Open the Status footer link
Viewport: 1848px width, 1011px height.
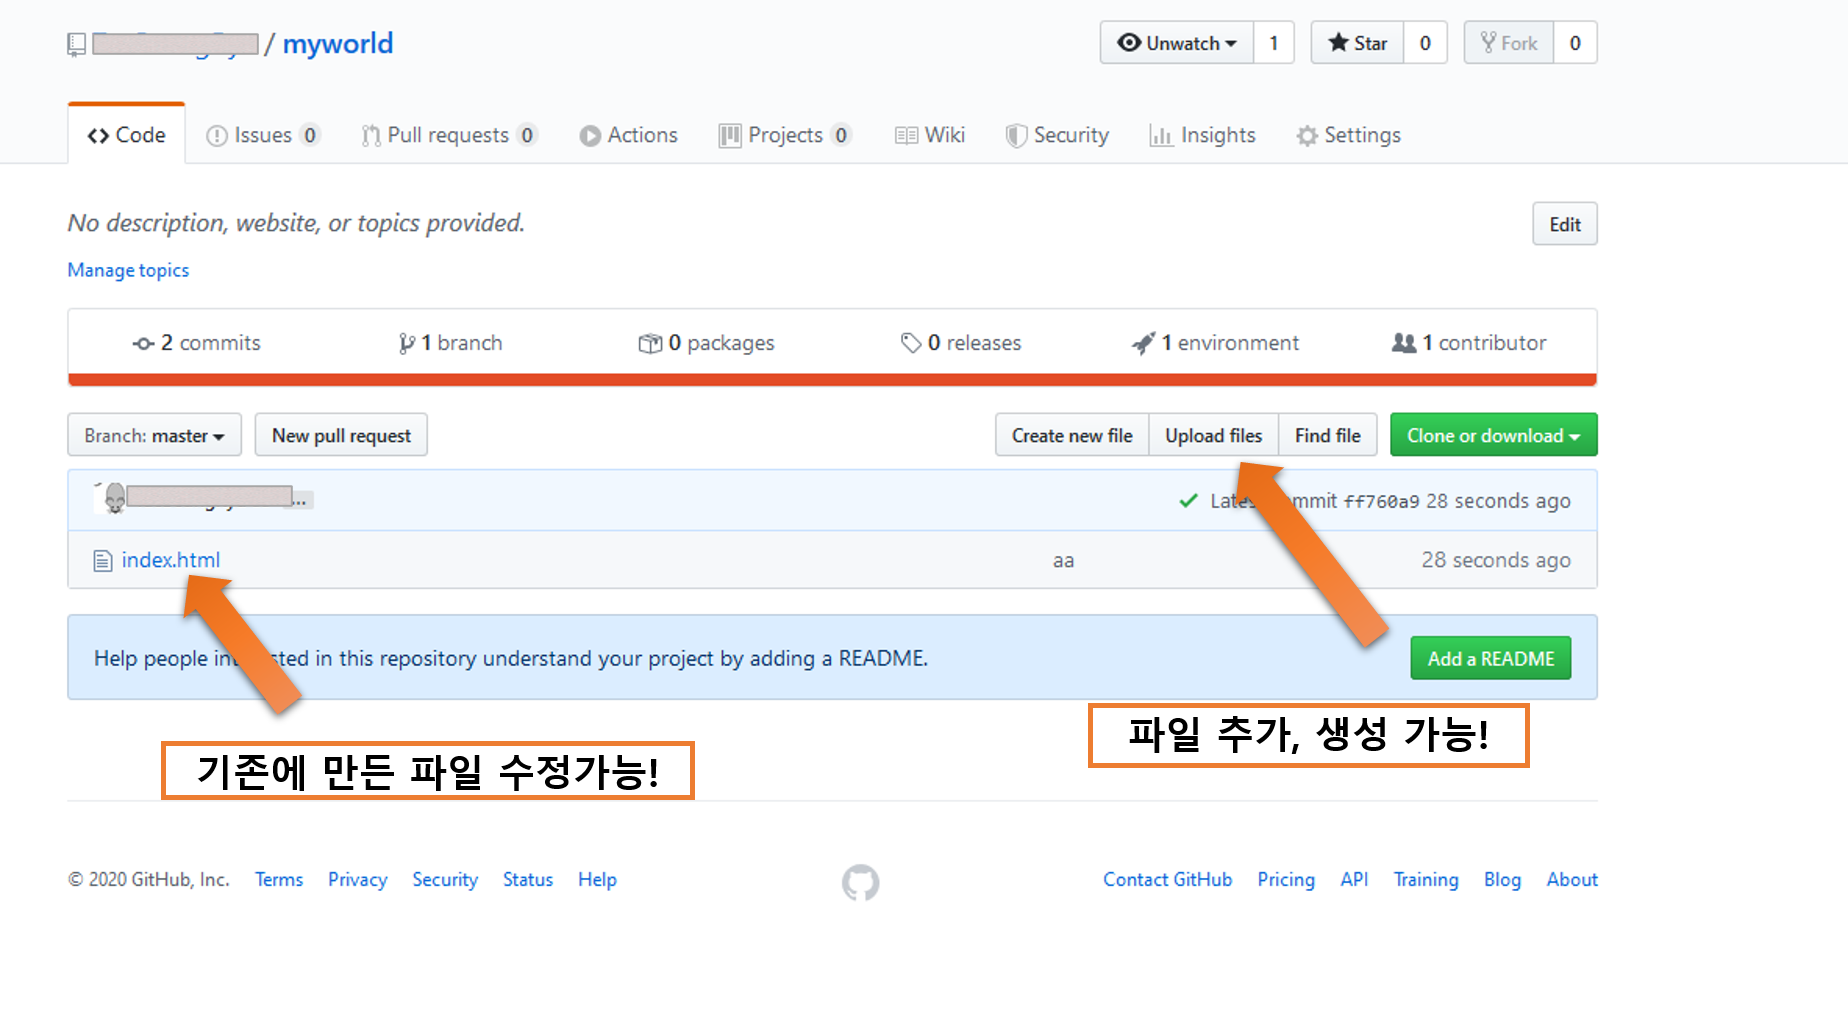(528, 879)
